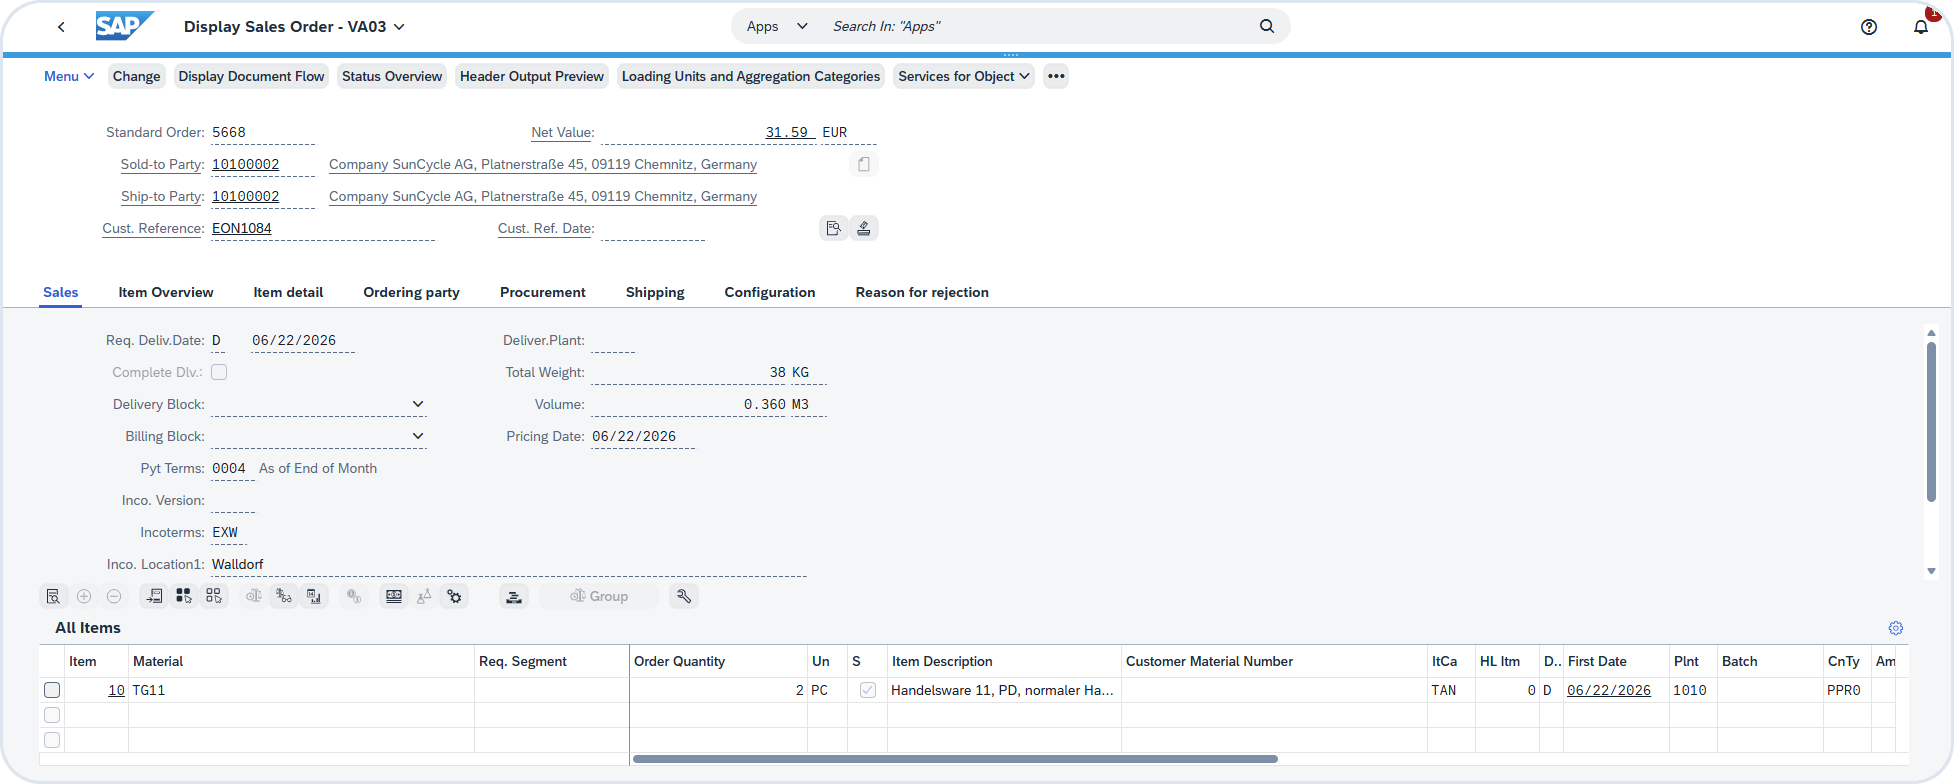The width and height of the screenshot is (1954, 784).
Task: Click the select all items icon
Action: coord(184,596)
